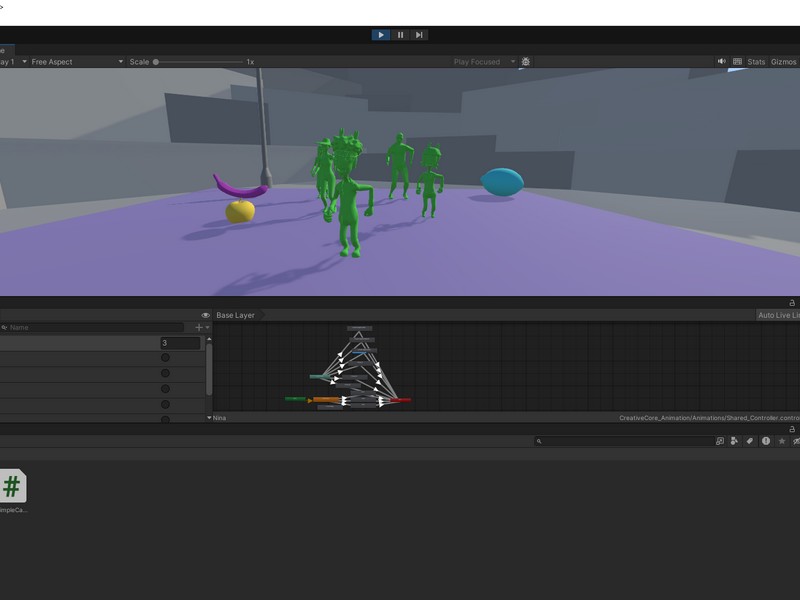The width and height of the screenshot is (800, 600).
Task: Mute audio in the Game view toolbar
Action: pos(722,61)
